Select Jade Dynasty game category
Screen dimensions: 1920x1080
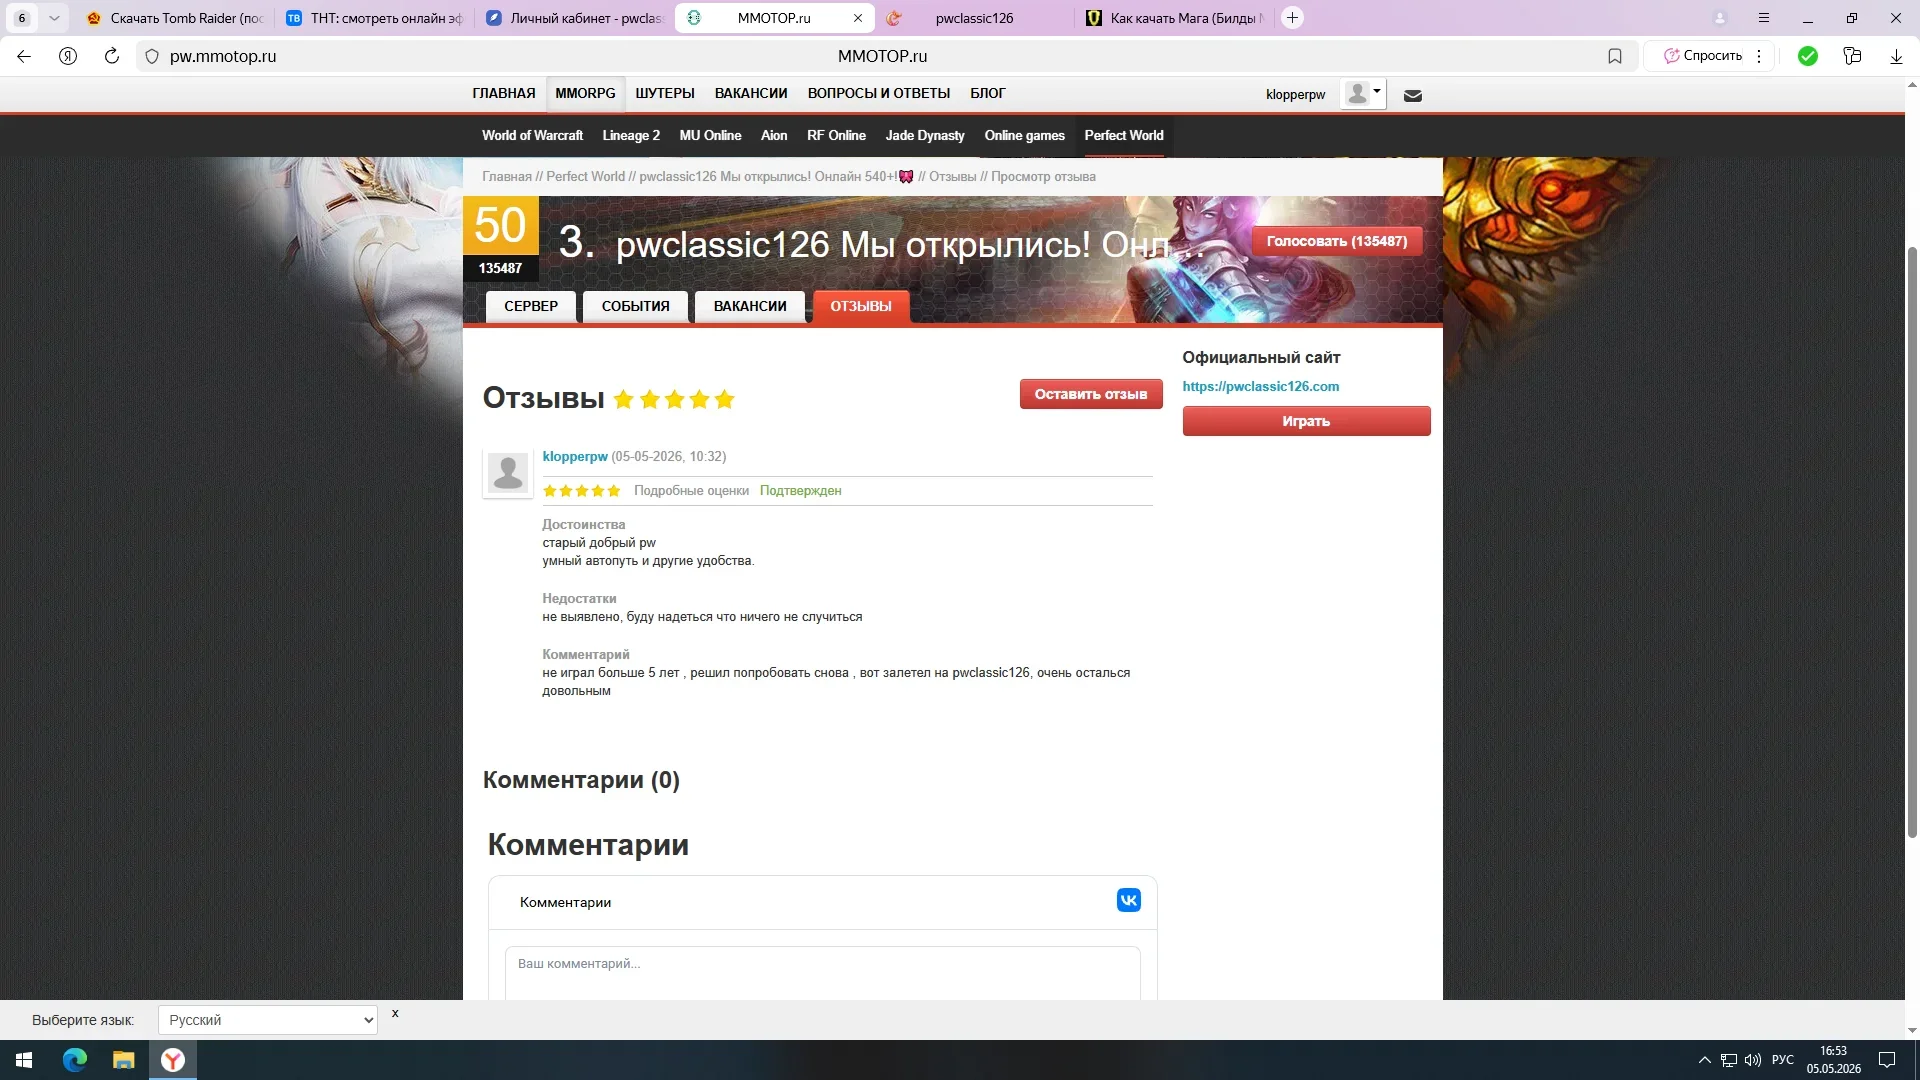pyautogui.click(x=925, y=135)
